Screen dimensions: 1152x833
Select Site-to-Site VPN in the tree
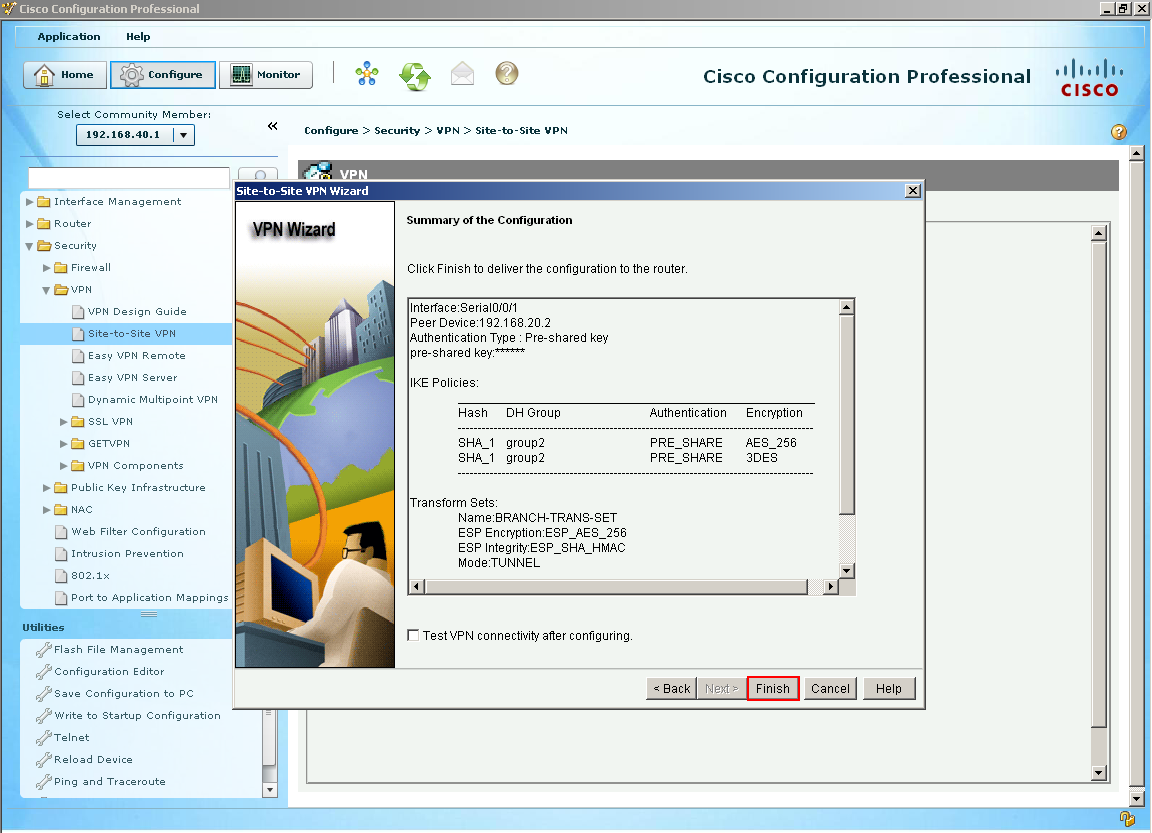132,333
